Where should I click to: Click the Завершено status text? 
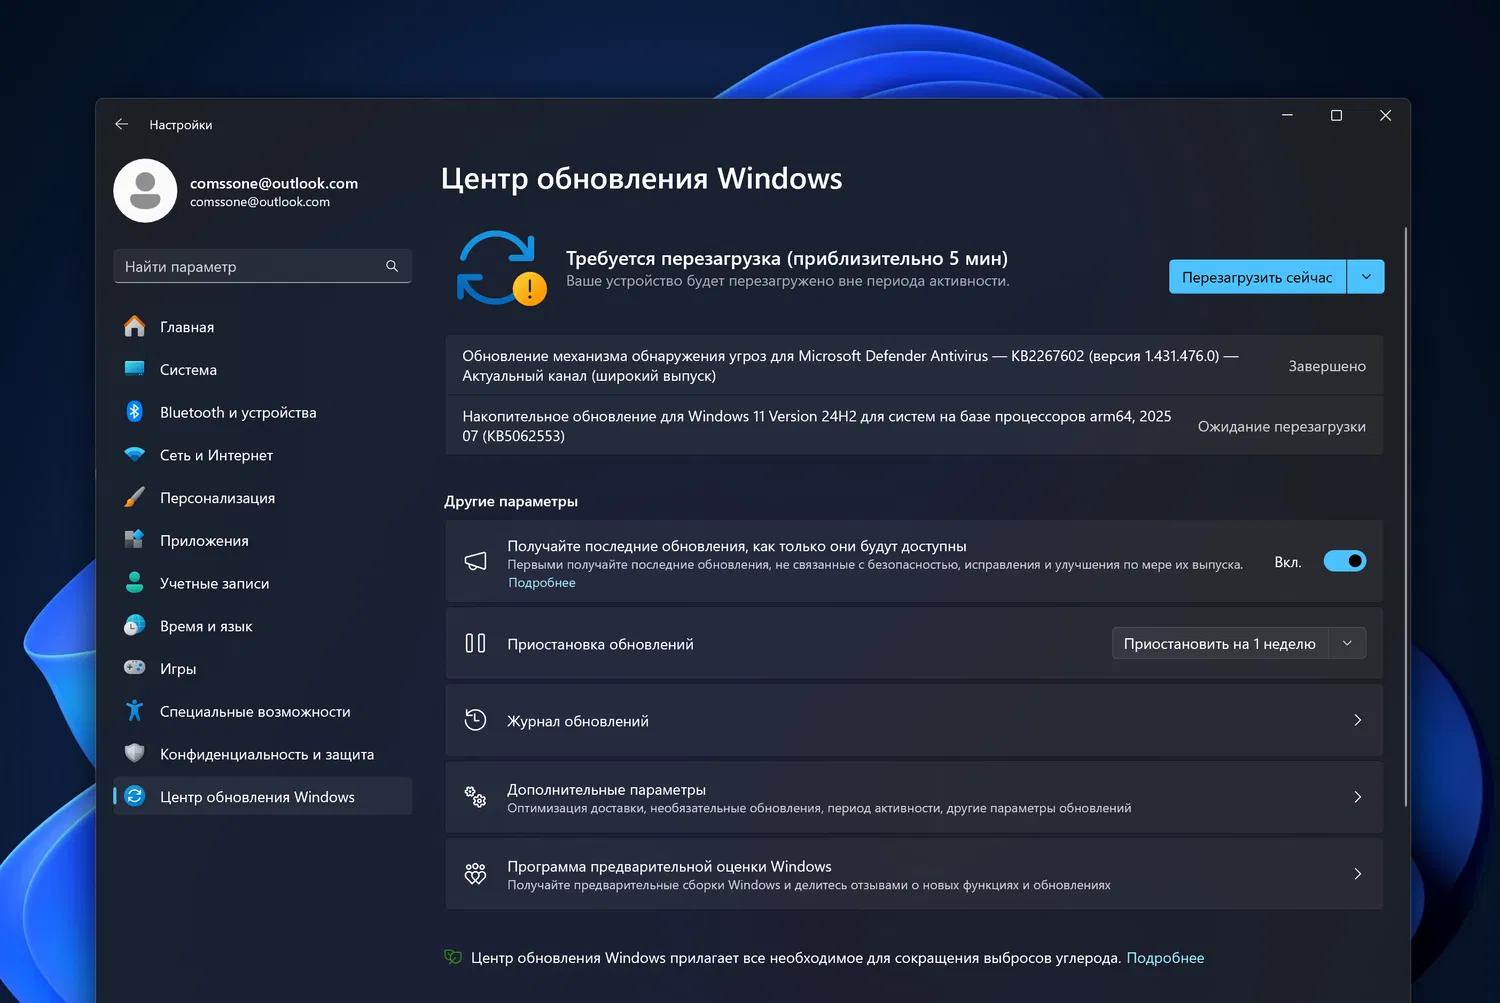1327,366
